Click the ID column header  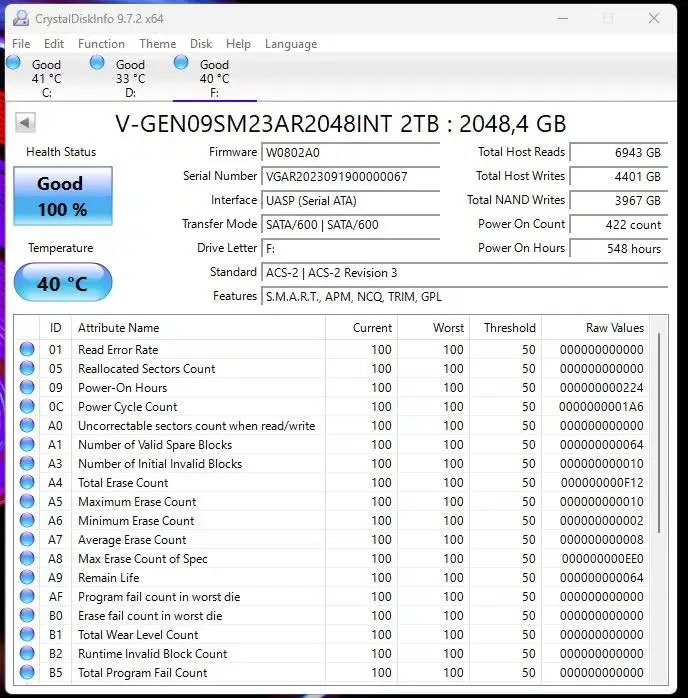pos(55,328)
